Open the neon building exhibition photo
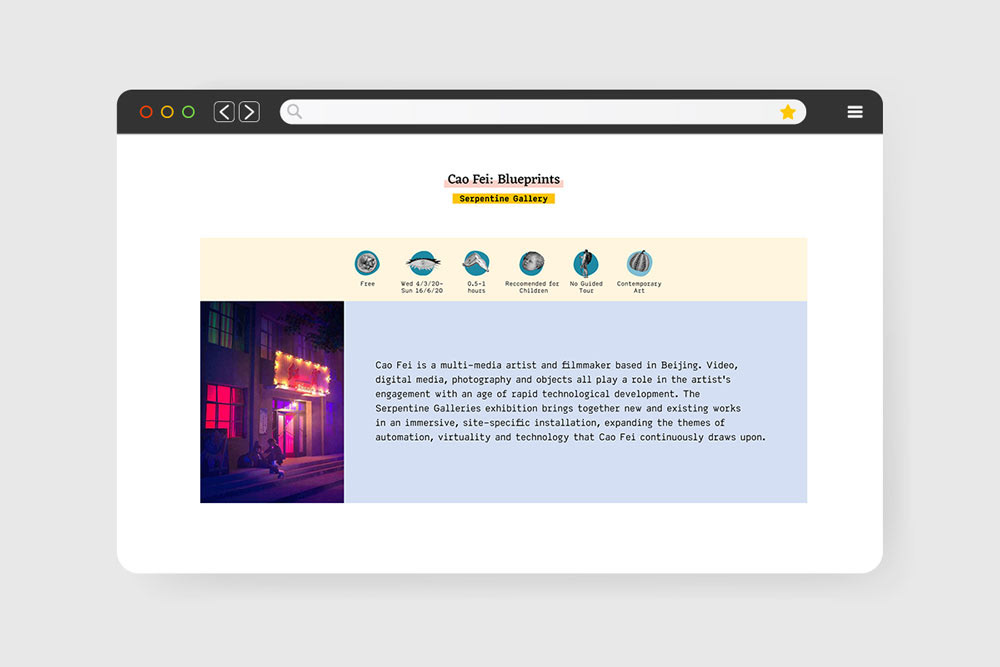Screen dimensions: 1000x667 pos(272,402)
